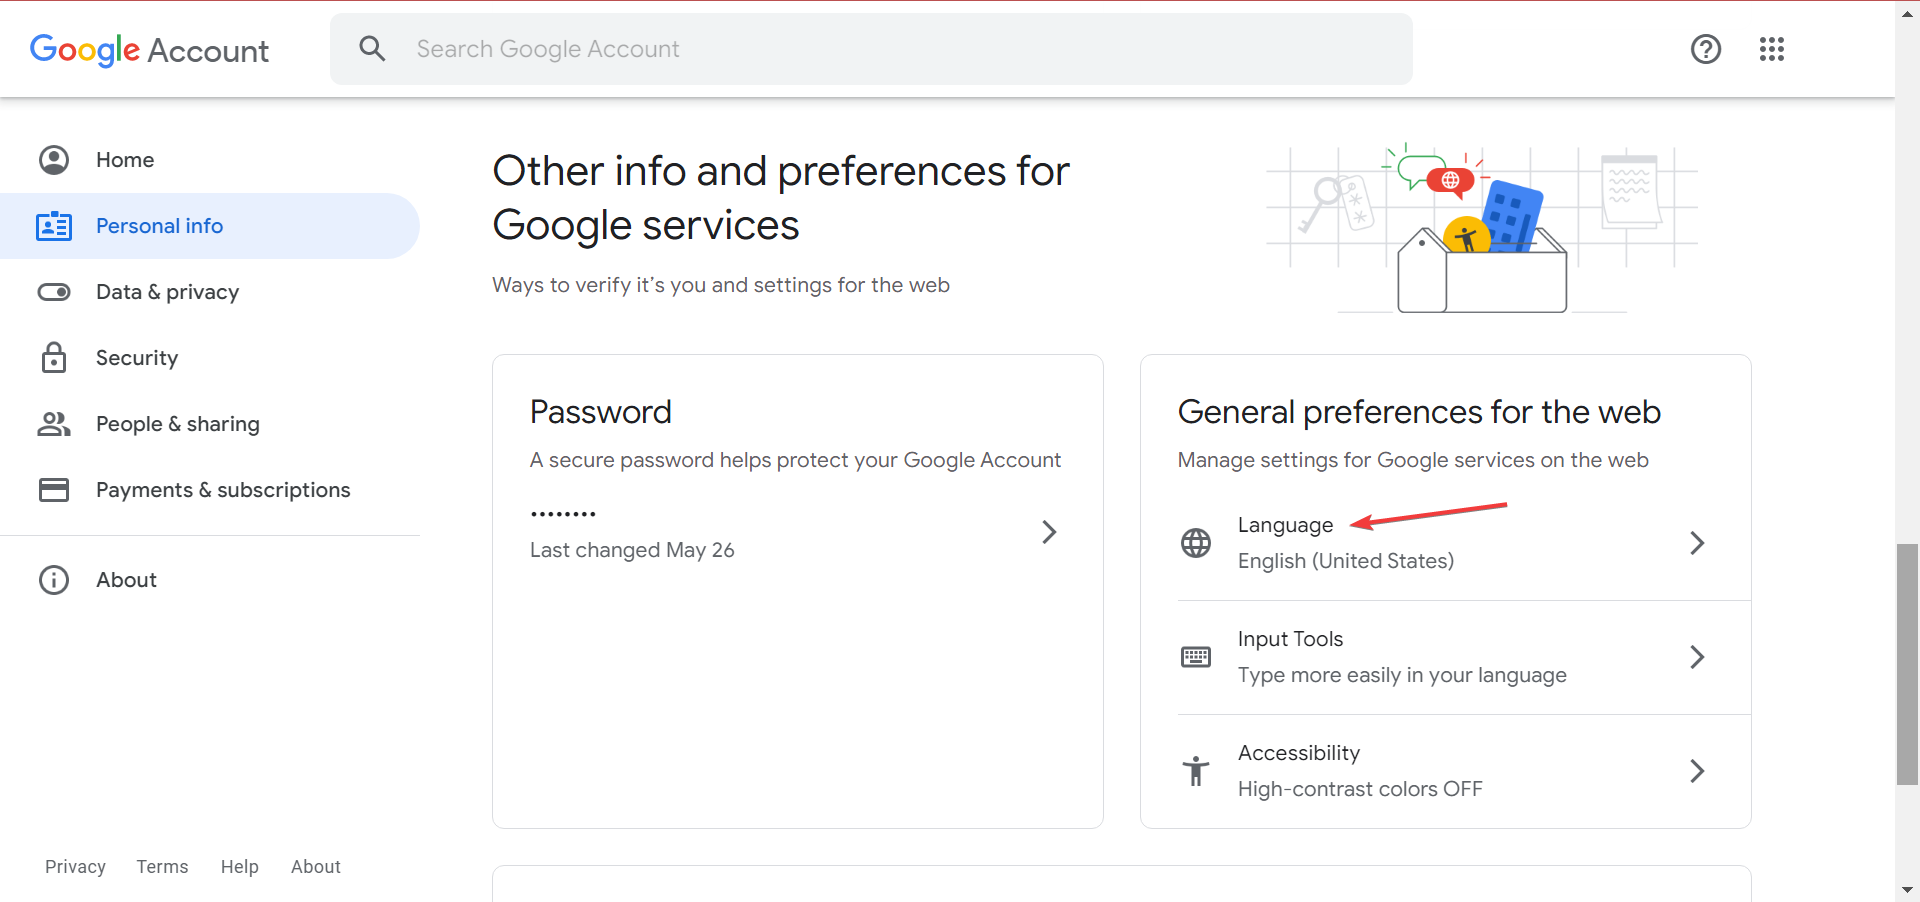Click the Accessibility person icon

click(x=1196, y=771)
